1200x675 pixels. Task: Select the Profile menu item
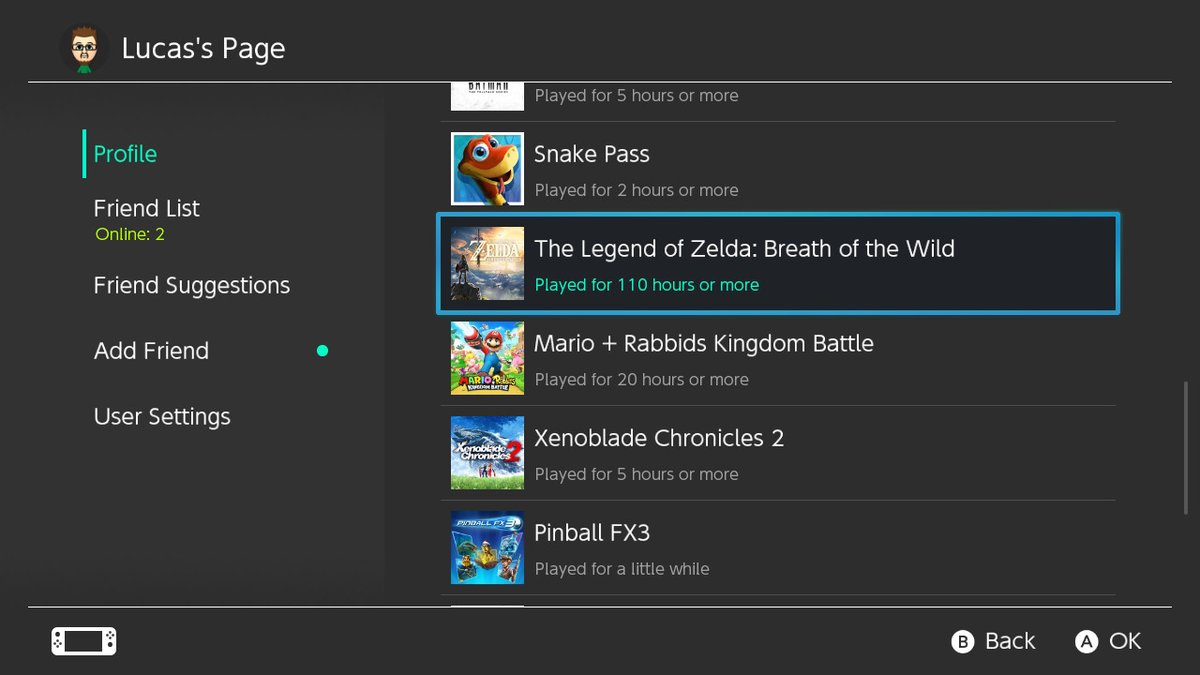125,154
